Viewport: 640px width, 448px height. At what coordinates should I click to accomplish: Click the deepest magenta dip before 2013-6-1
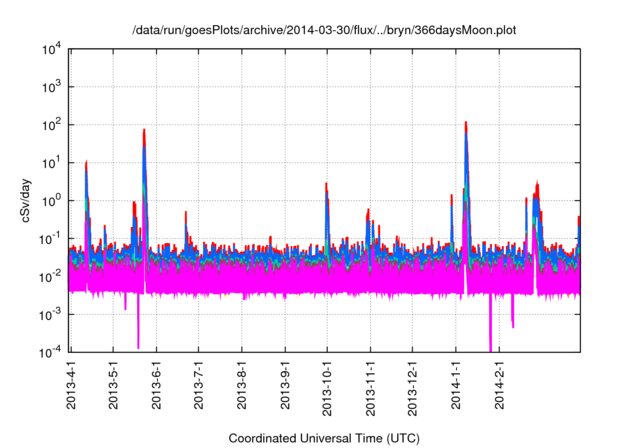pyautogui.click(x=138, y=345)
